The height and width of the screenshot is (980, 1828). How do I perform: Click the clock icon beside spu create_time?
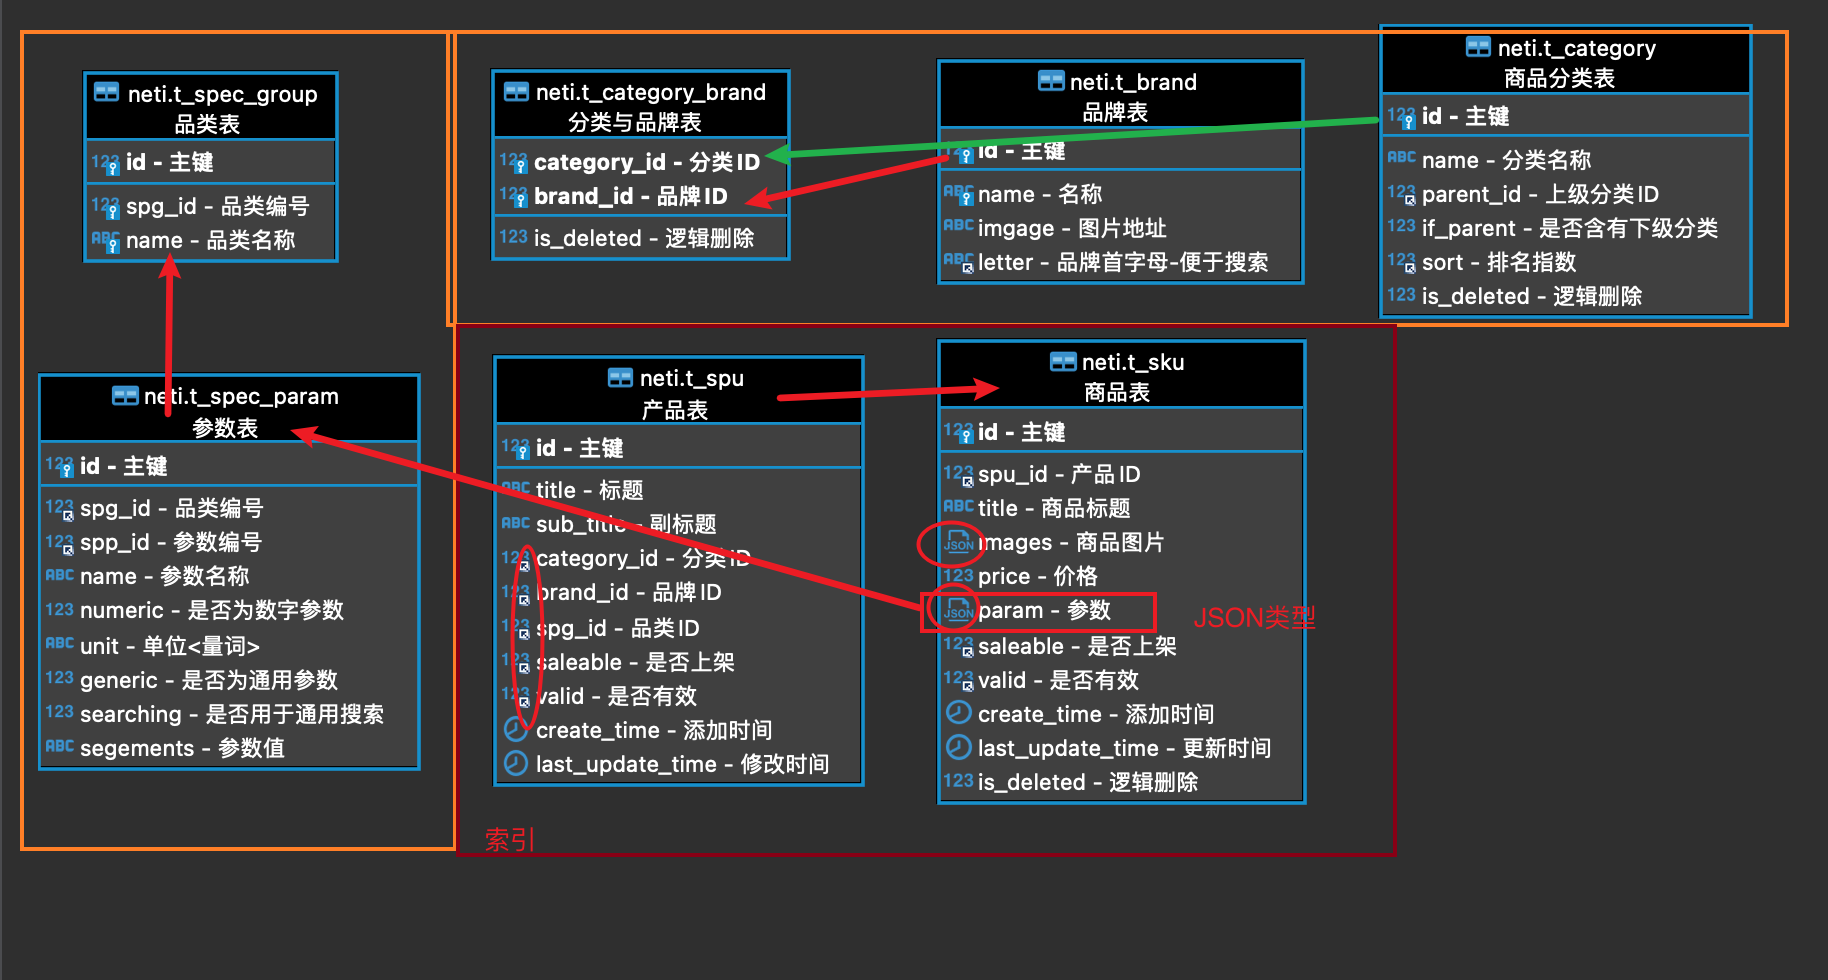515,730
